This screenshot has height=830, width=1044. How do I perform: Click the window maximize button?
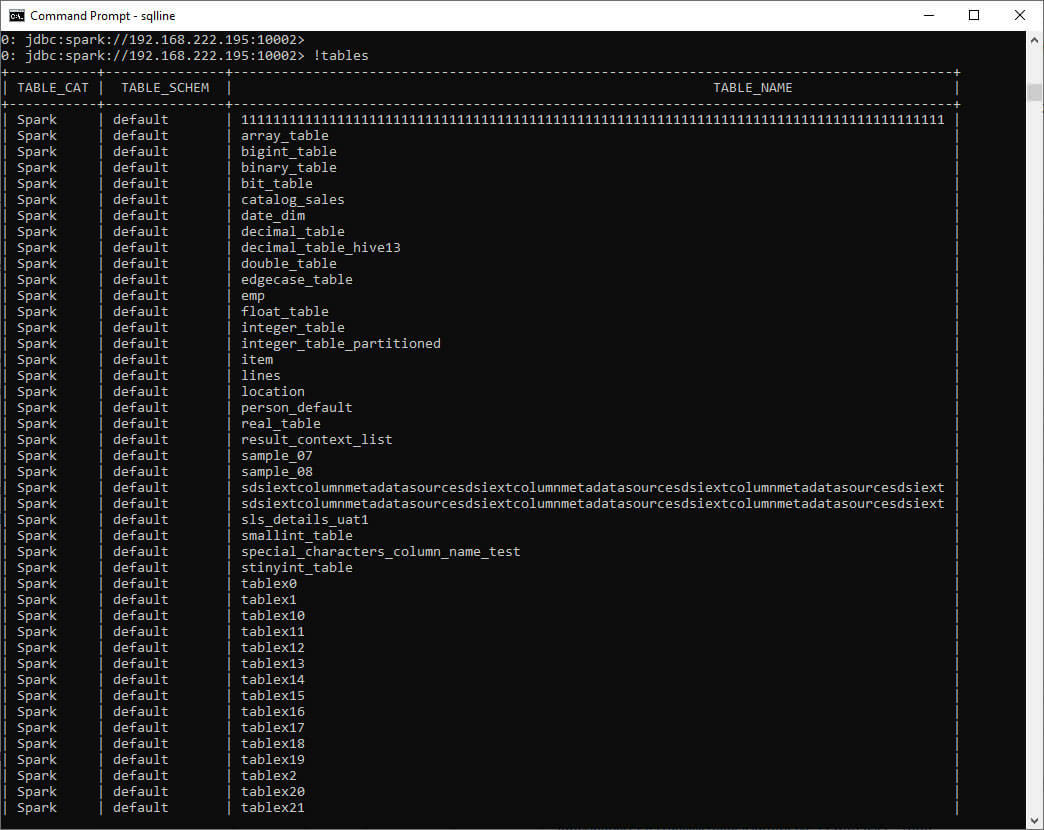click(x=973, y=15)
